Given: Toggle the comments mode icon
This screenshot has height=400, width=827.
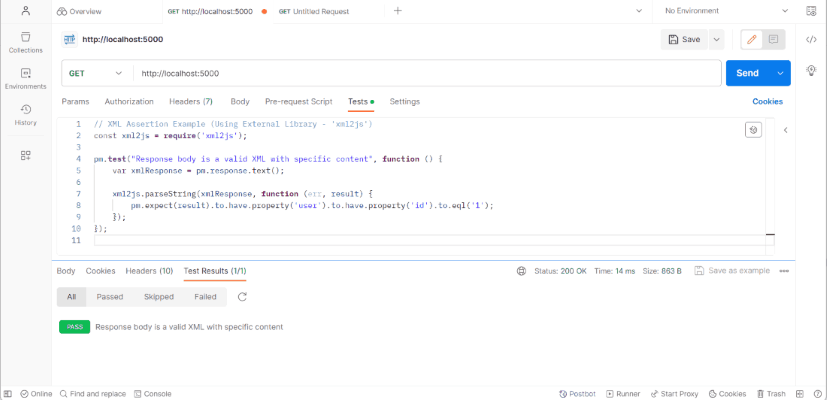Looking at the screenshot, I should tap(773, 40).
